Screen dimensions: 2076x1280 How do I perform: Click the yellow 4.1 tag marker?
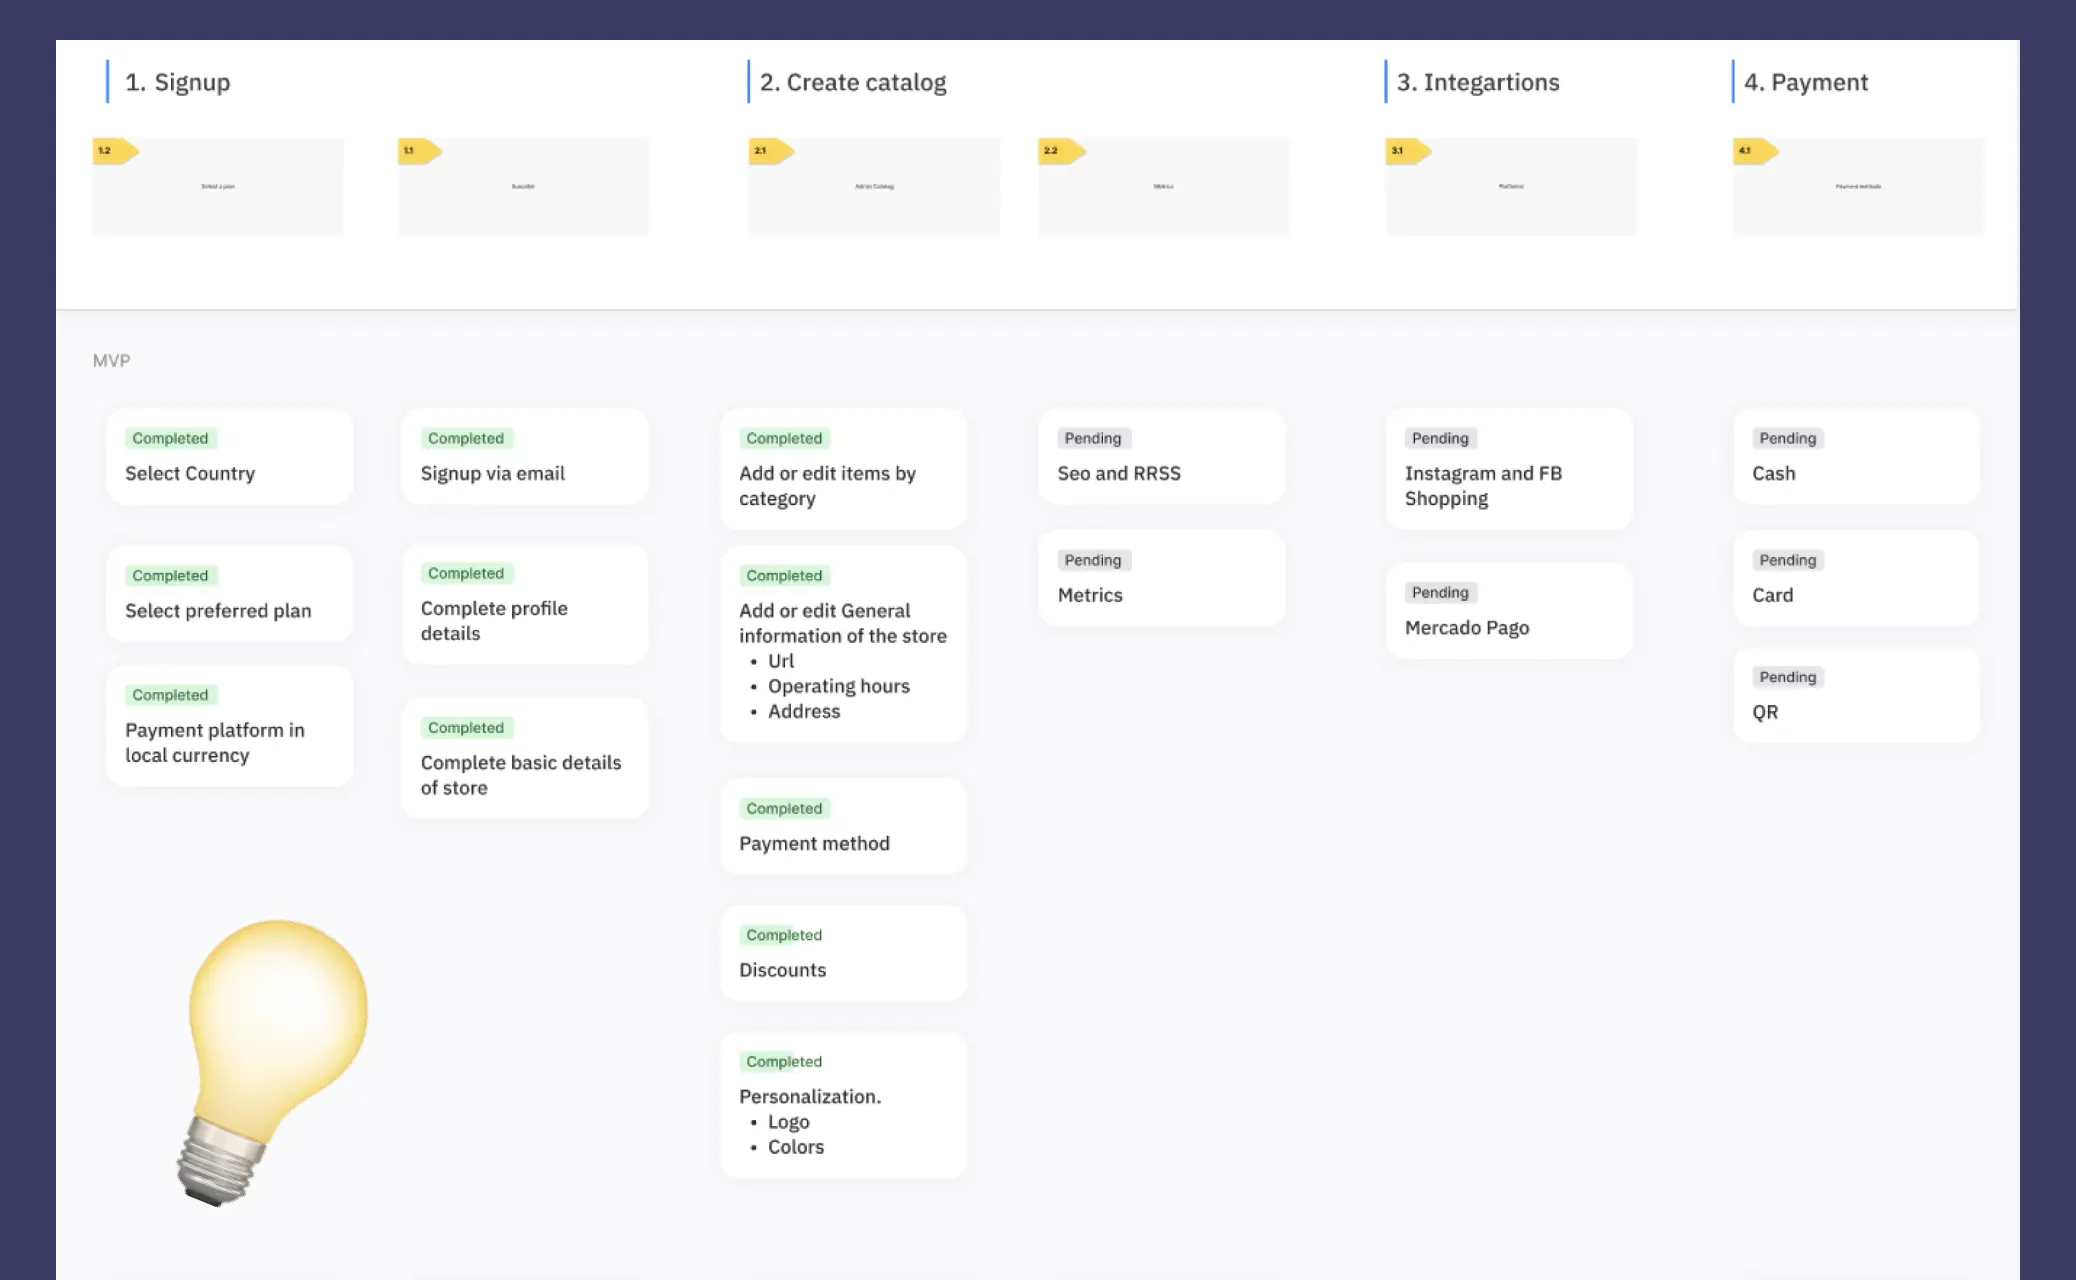1754,151
